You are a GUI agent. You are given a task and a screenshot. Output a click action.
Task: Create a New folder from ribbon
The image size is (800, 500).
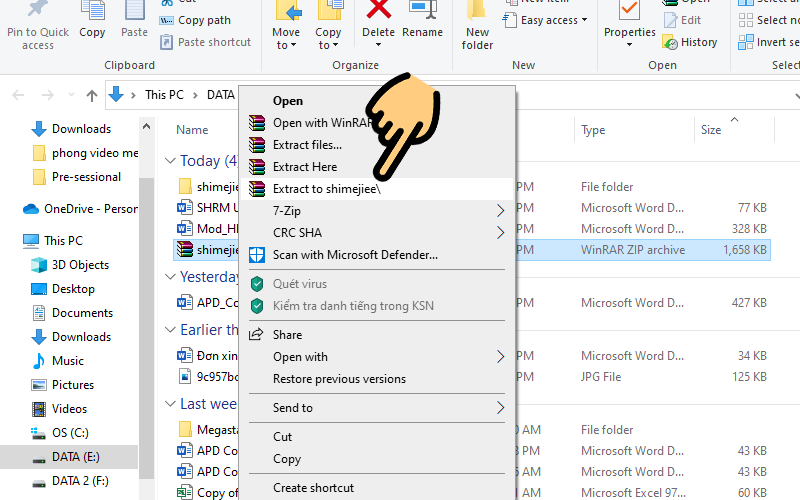click(x=478, y=26)
